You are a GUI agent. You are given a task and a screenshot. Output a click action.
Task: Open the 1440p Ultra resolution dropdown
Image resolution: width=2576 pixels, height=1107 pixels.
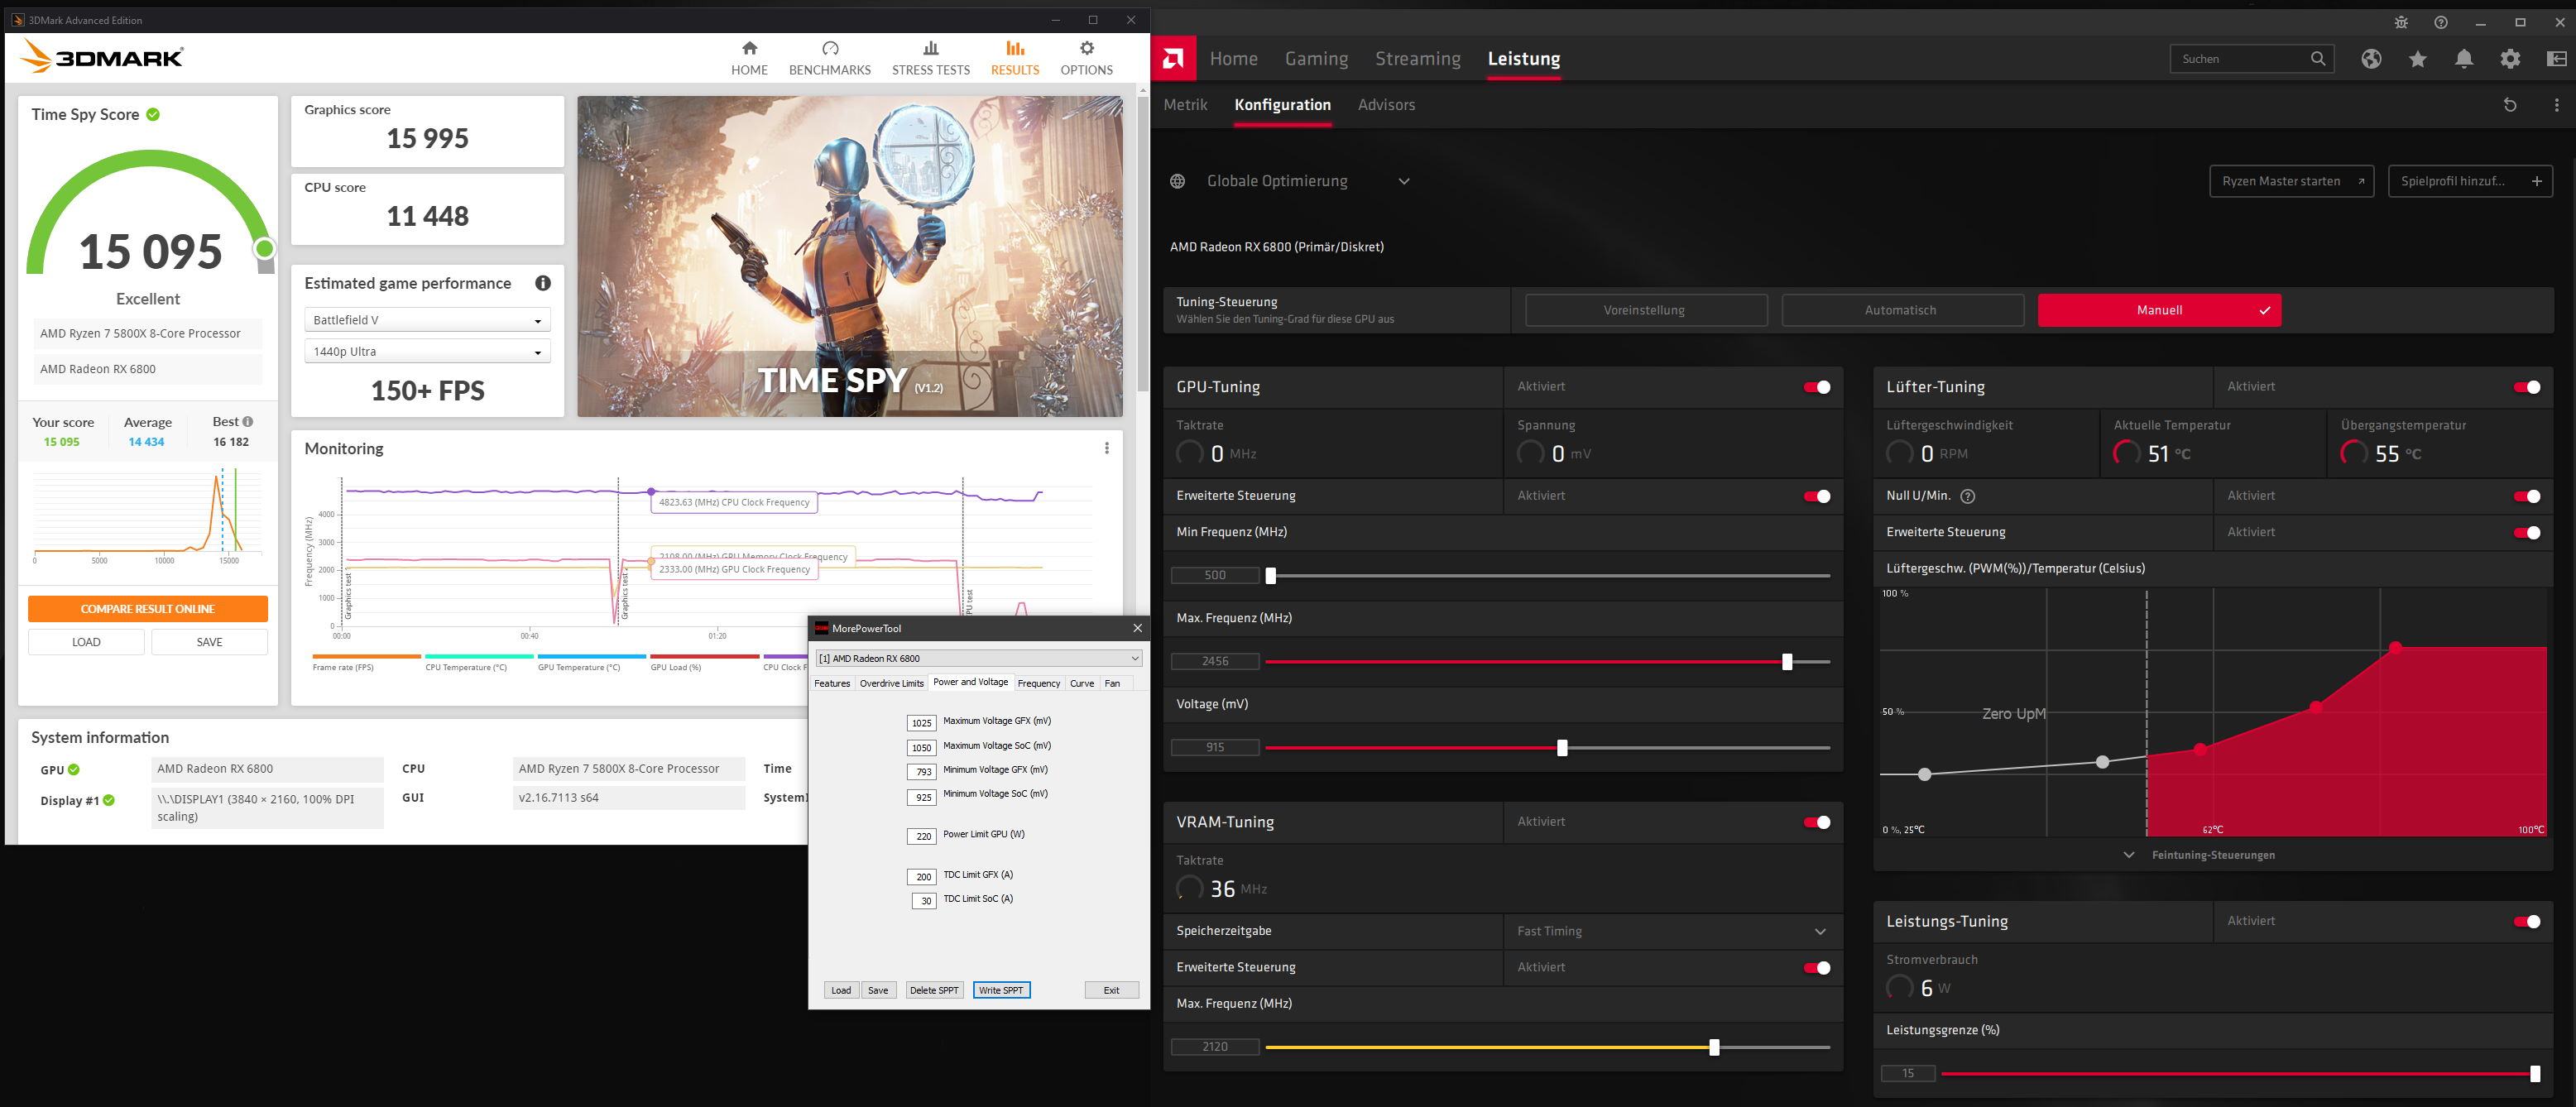(427, 352)
